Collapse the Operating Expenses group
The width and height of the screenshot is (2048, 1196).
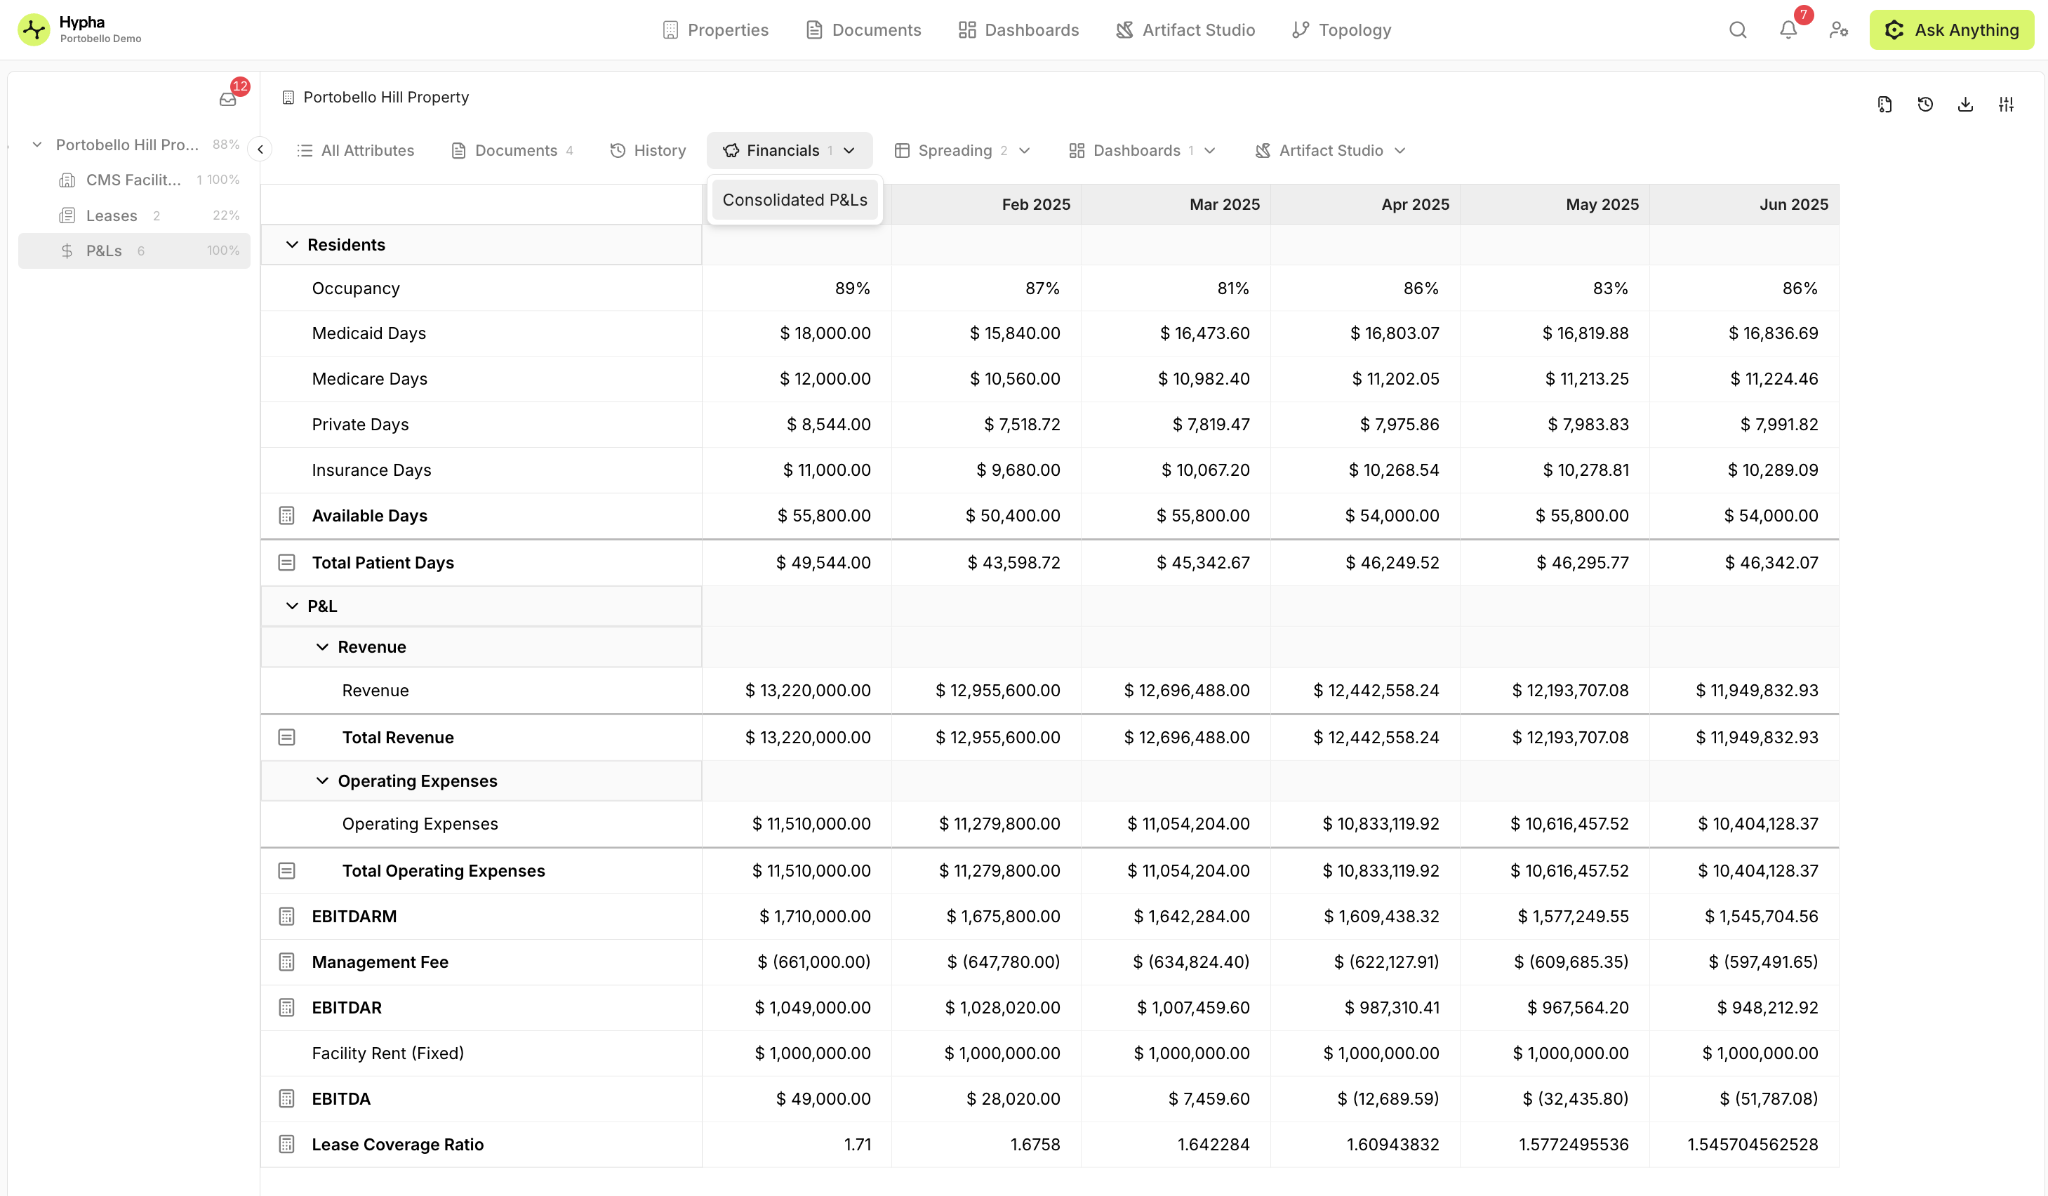tap(322, 781)
